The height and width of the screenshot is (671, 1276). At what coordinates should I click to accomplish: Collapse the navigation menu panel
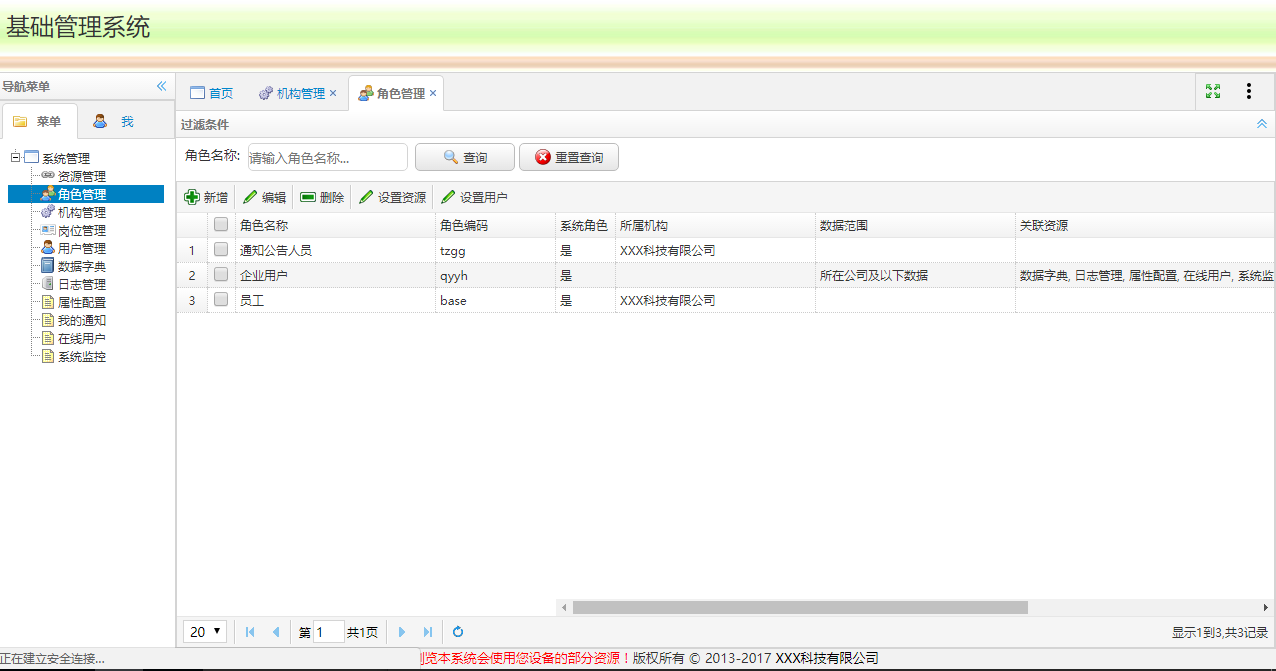pos(162,86)
